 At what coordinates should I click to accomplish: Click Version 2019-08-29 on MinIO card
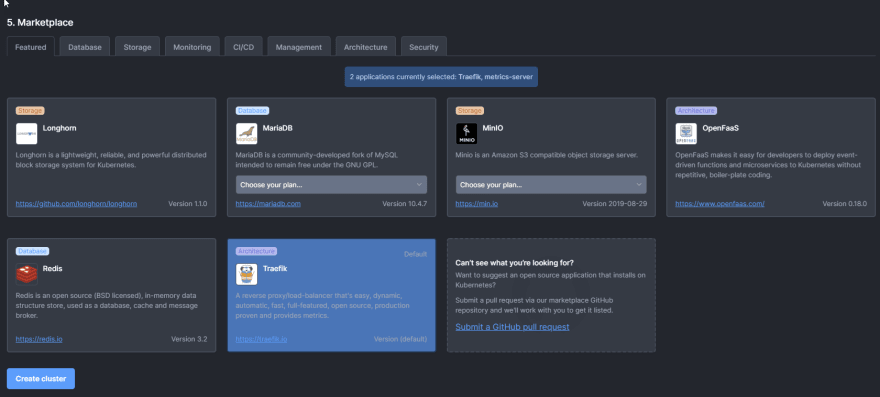pos(615,204)
